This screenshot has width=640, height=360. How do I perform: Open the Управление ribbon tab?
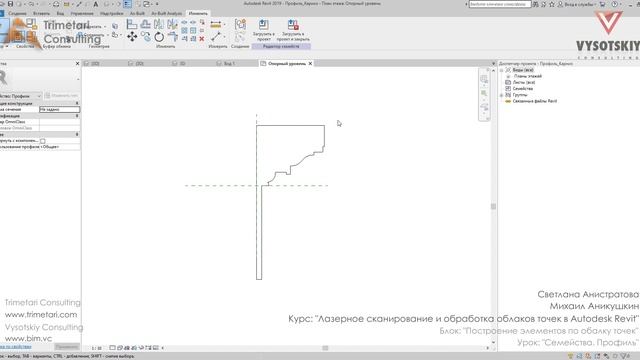click(82, 13)
